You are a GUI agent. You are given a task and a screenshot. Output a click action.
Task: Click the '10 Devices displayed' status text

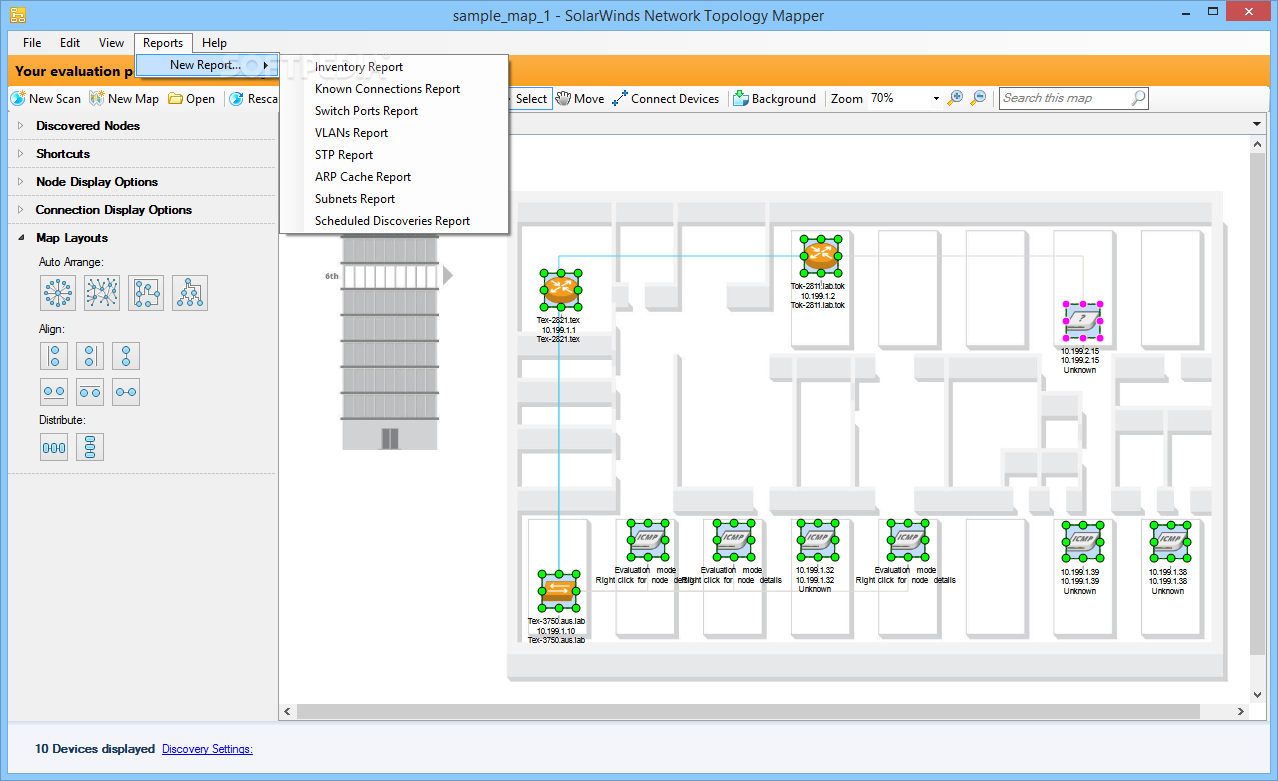[95, 749]
